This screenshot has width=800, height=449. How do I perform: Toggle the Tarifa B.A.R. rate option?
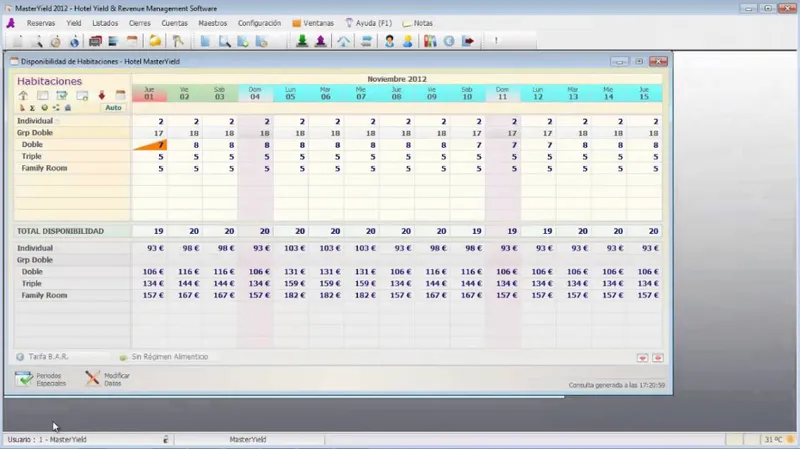(x=43, y=357)
